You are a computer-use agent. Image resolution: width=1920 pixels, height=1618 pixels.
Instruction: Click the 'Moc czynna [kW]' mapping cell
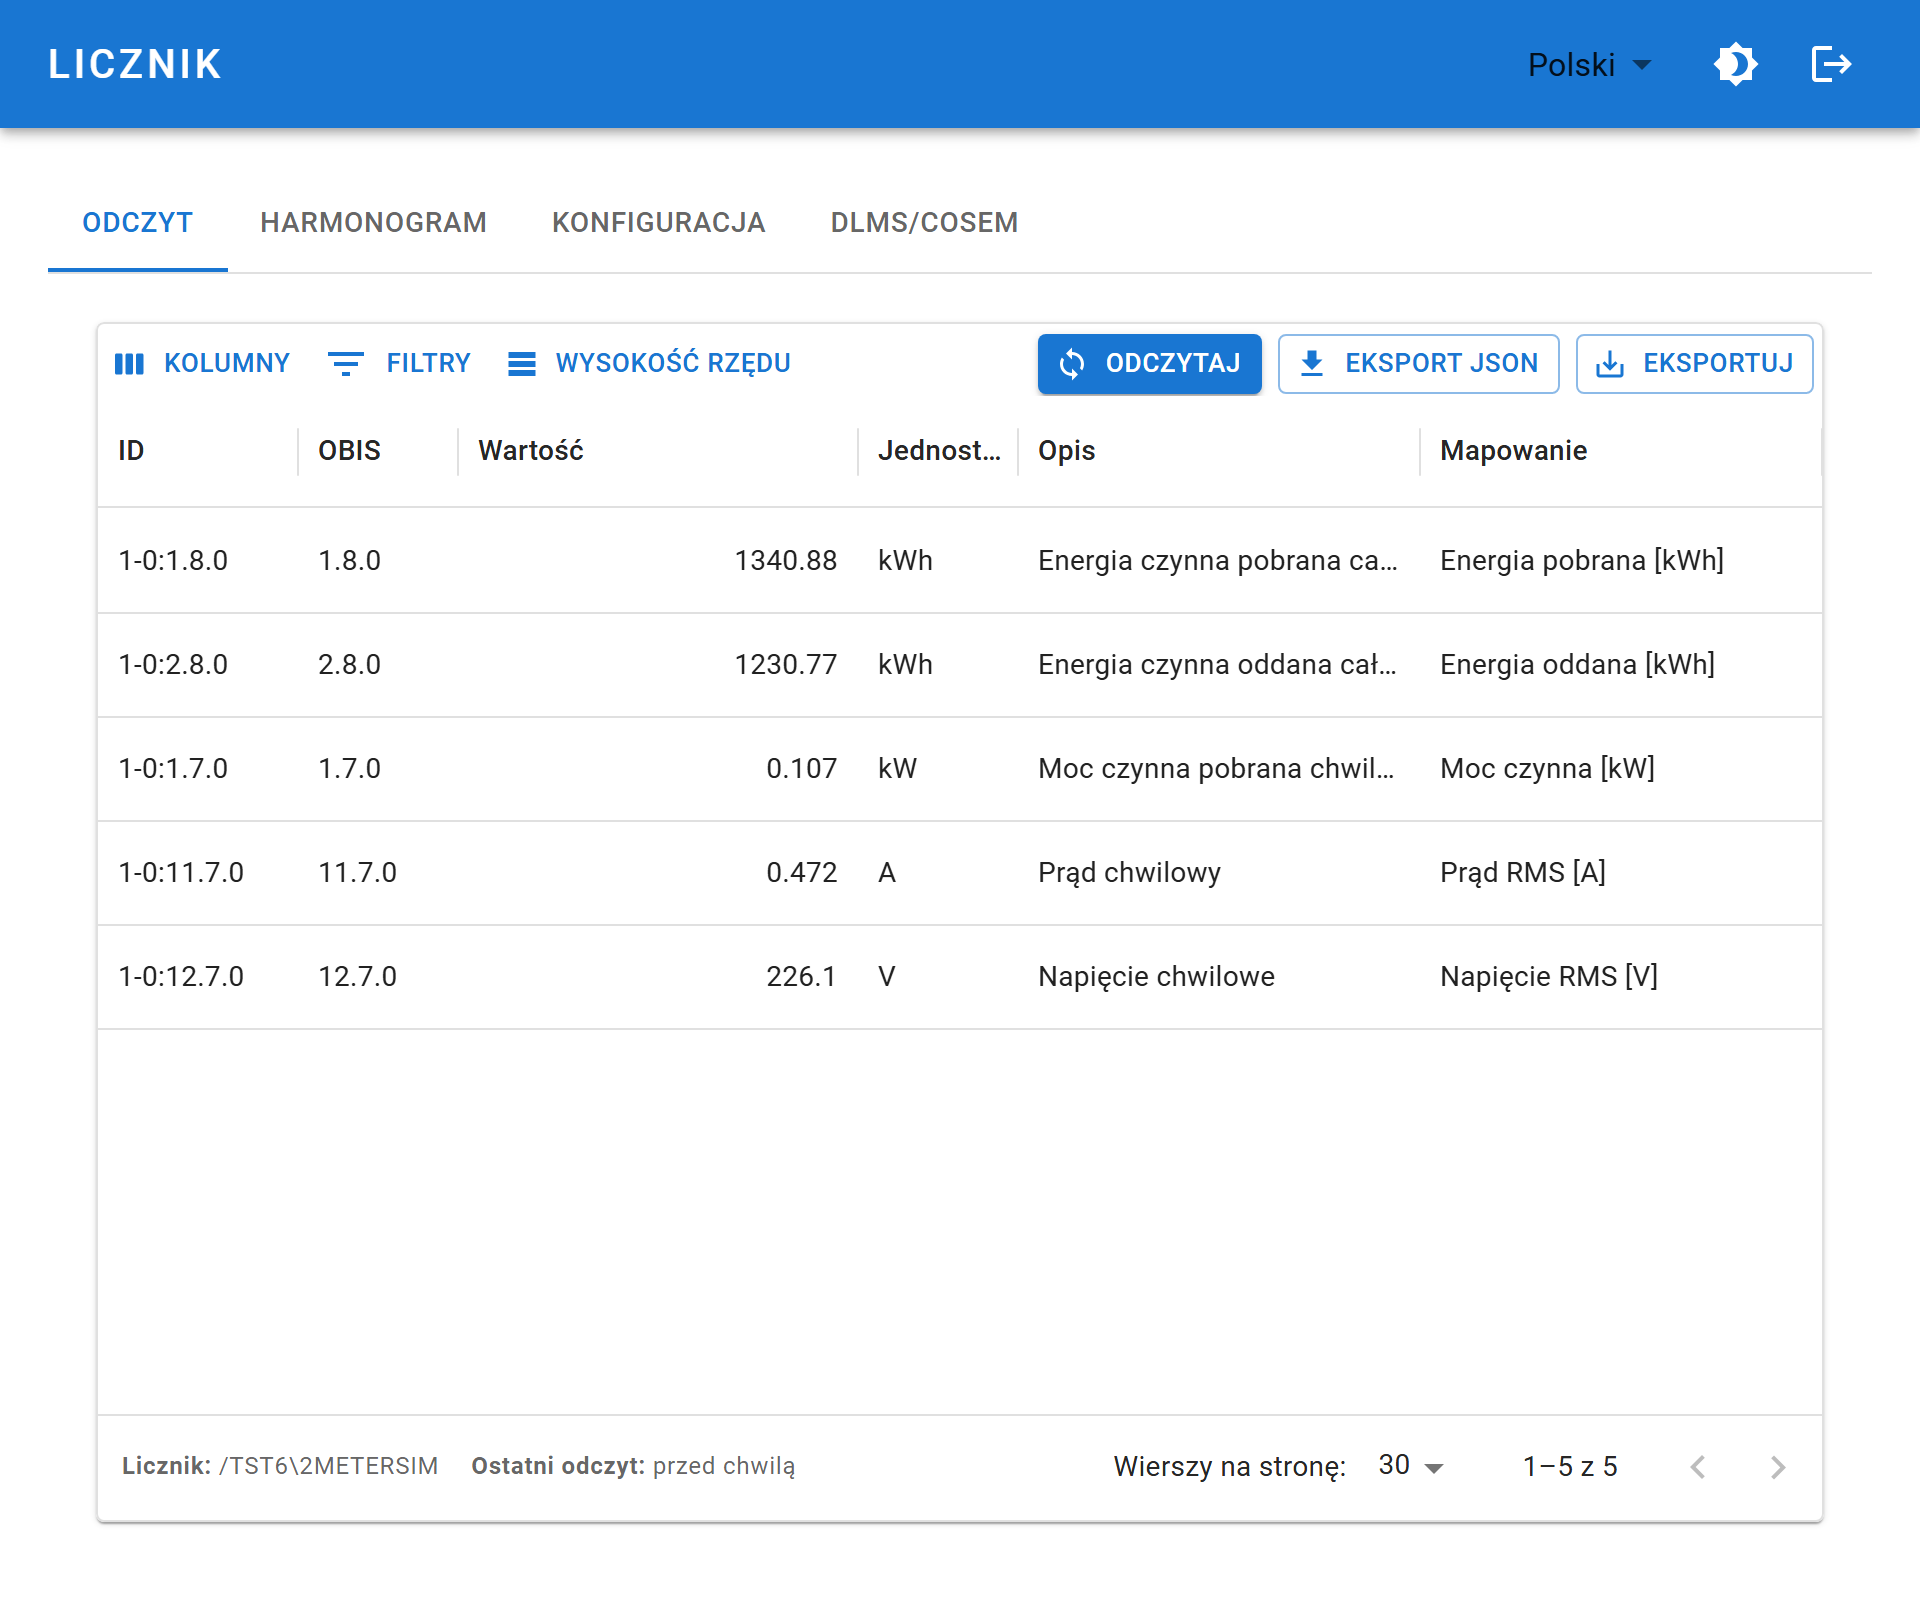coord(1621,768)
